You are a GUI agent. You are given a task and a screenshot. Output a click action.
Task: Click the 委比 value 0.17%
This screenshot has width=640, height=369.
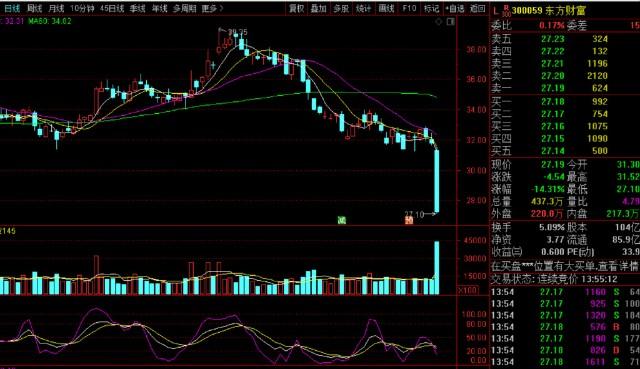[x=551, y=25]
